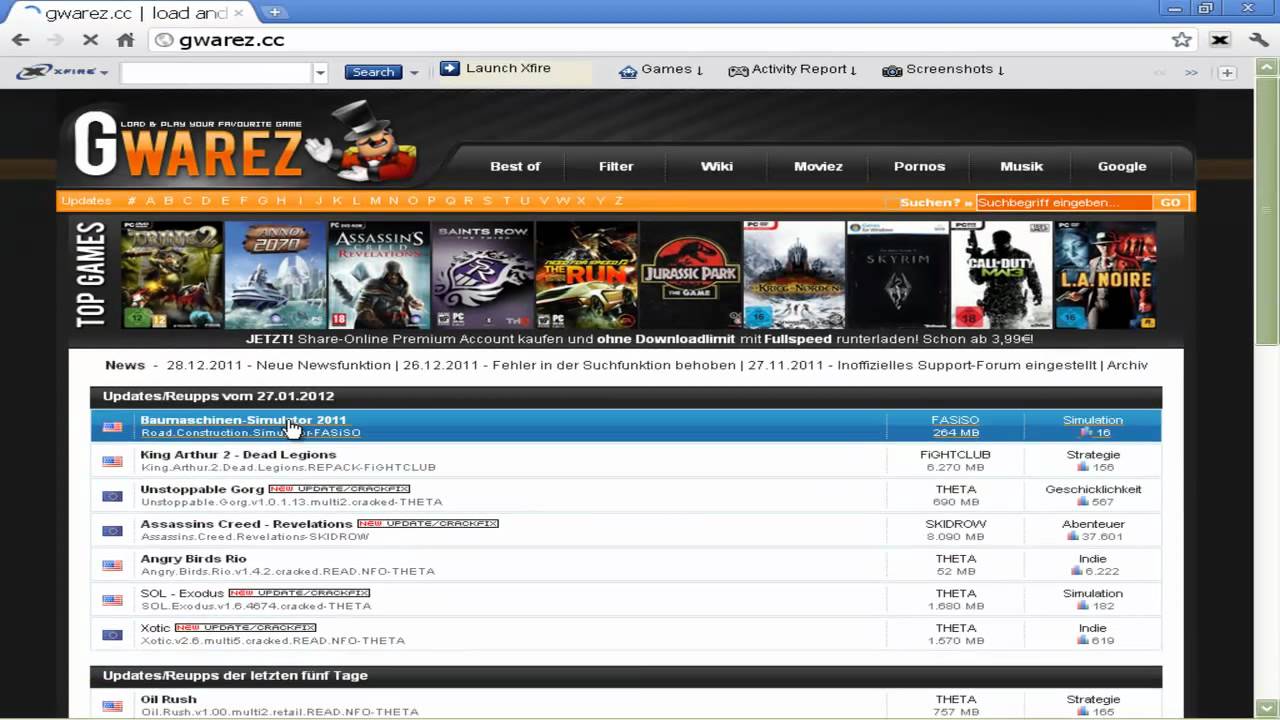The height and width of the screenshot is (720, 1280).
Task: Stop loading the page
Action: click(x=89, y=40)
